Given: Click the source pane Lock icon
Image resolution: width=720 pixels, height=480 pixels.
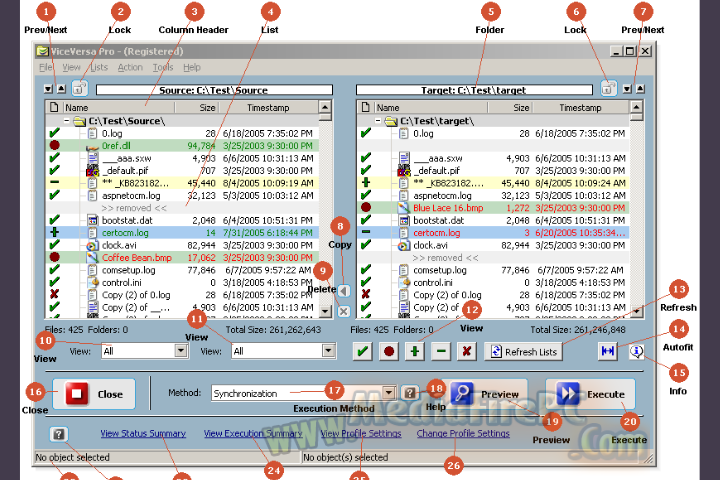Looking at the screenshot, I should [x=80, y=88].
